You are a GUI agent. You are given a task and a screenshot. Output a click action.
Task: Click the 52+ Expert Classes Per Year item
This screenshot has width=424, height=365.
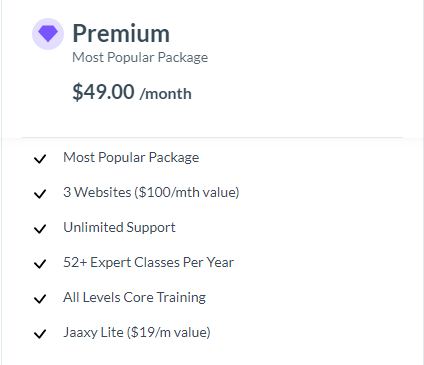click(149, 263)
